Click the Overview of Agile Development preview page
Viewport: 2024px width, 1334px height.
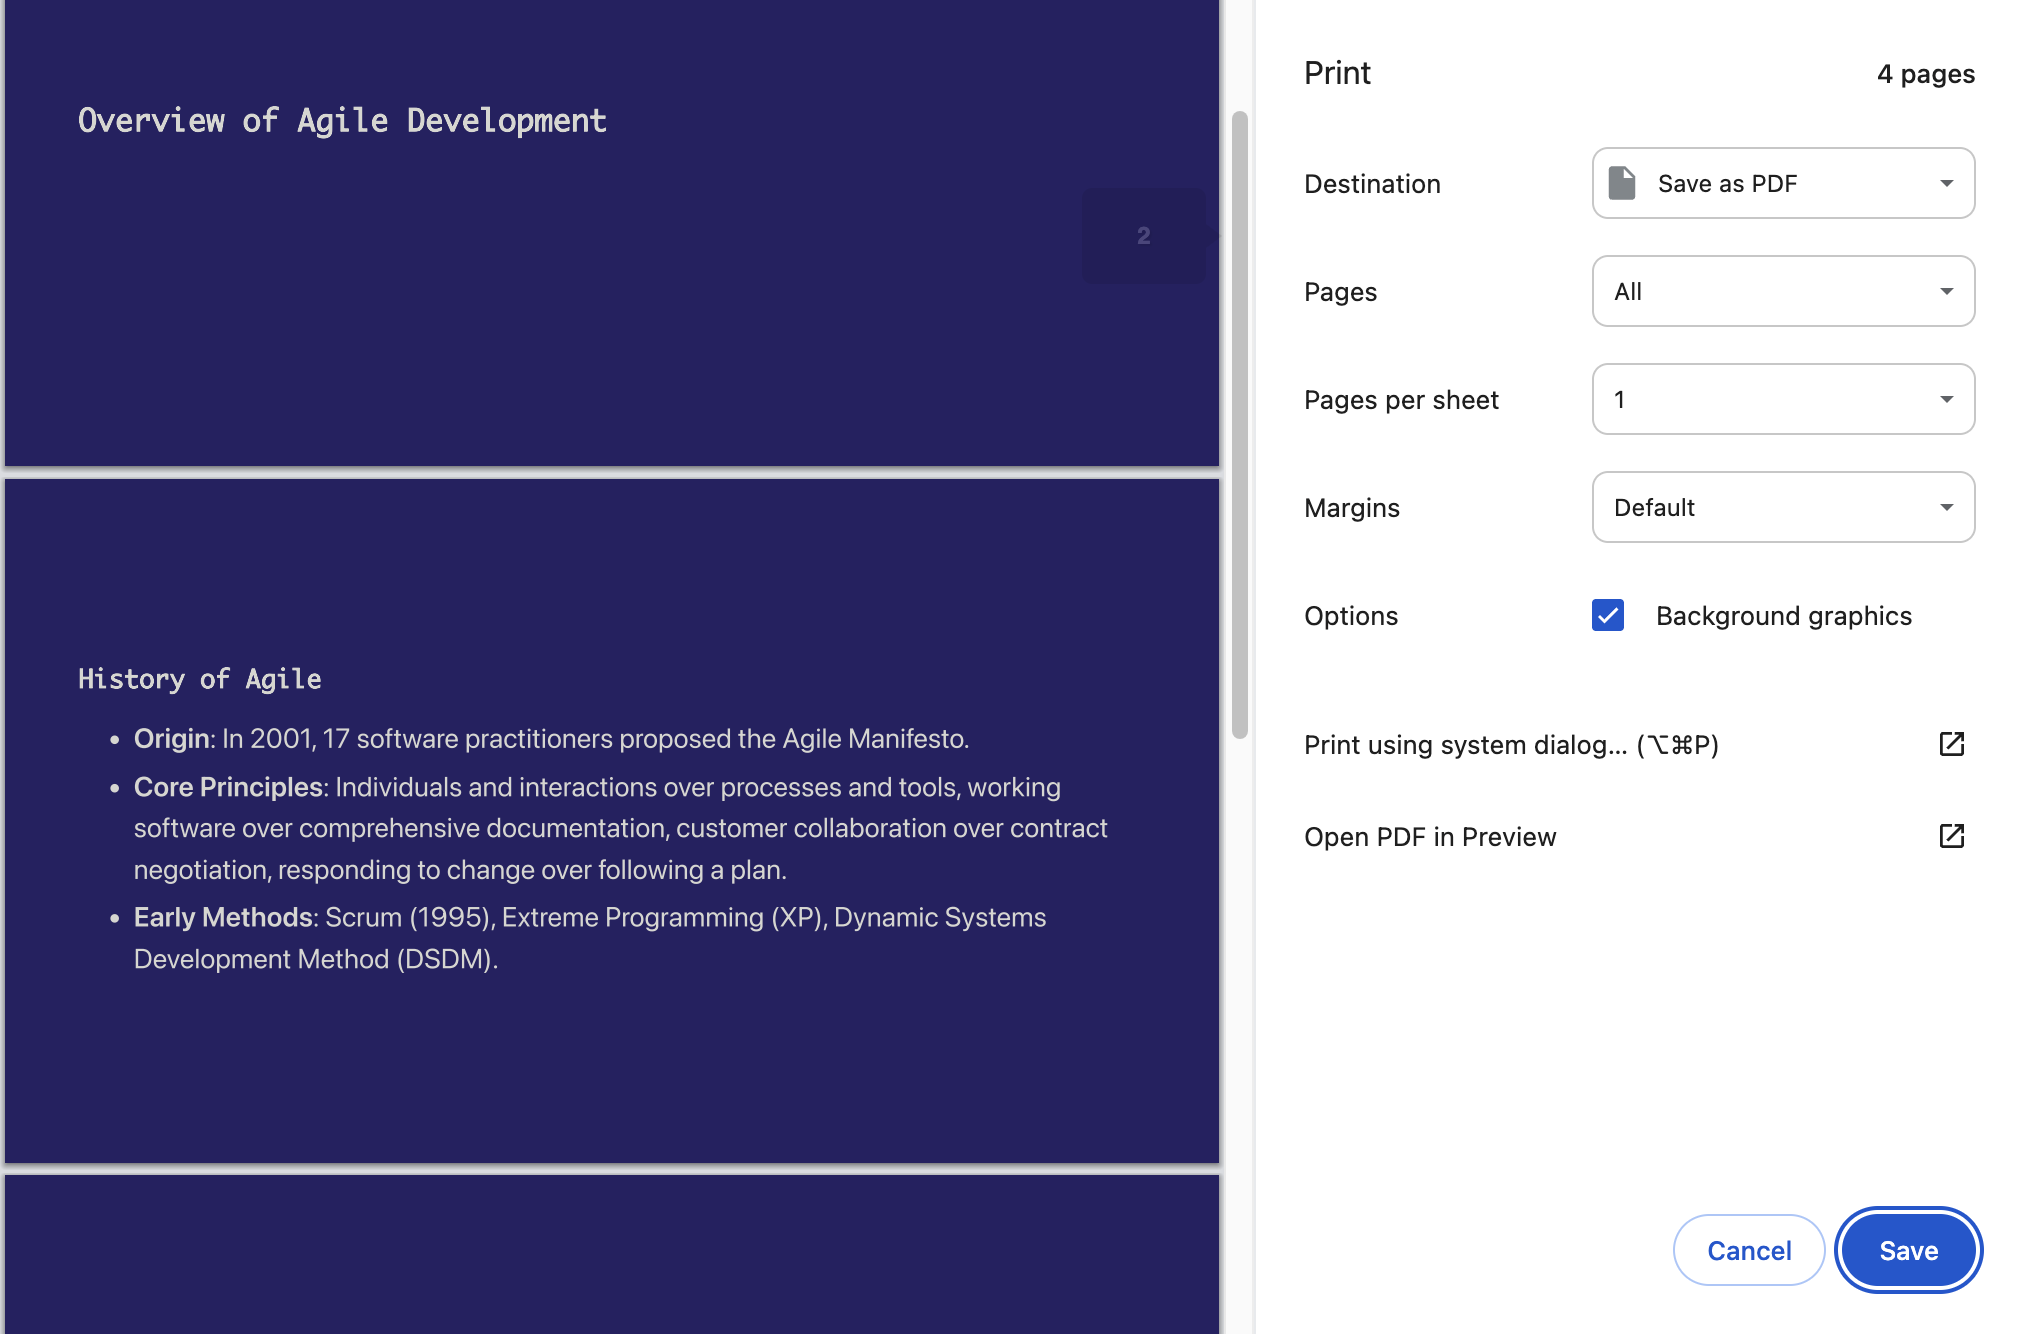pos(612,233)
